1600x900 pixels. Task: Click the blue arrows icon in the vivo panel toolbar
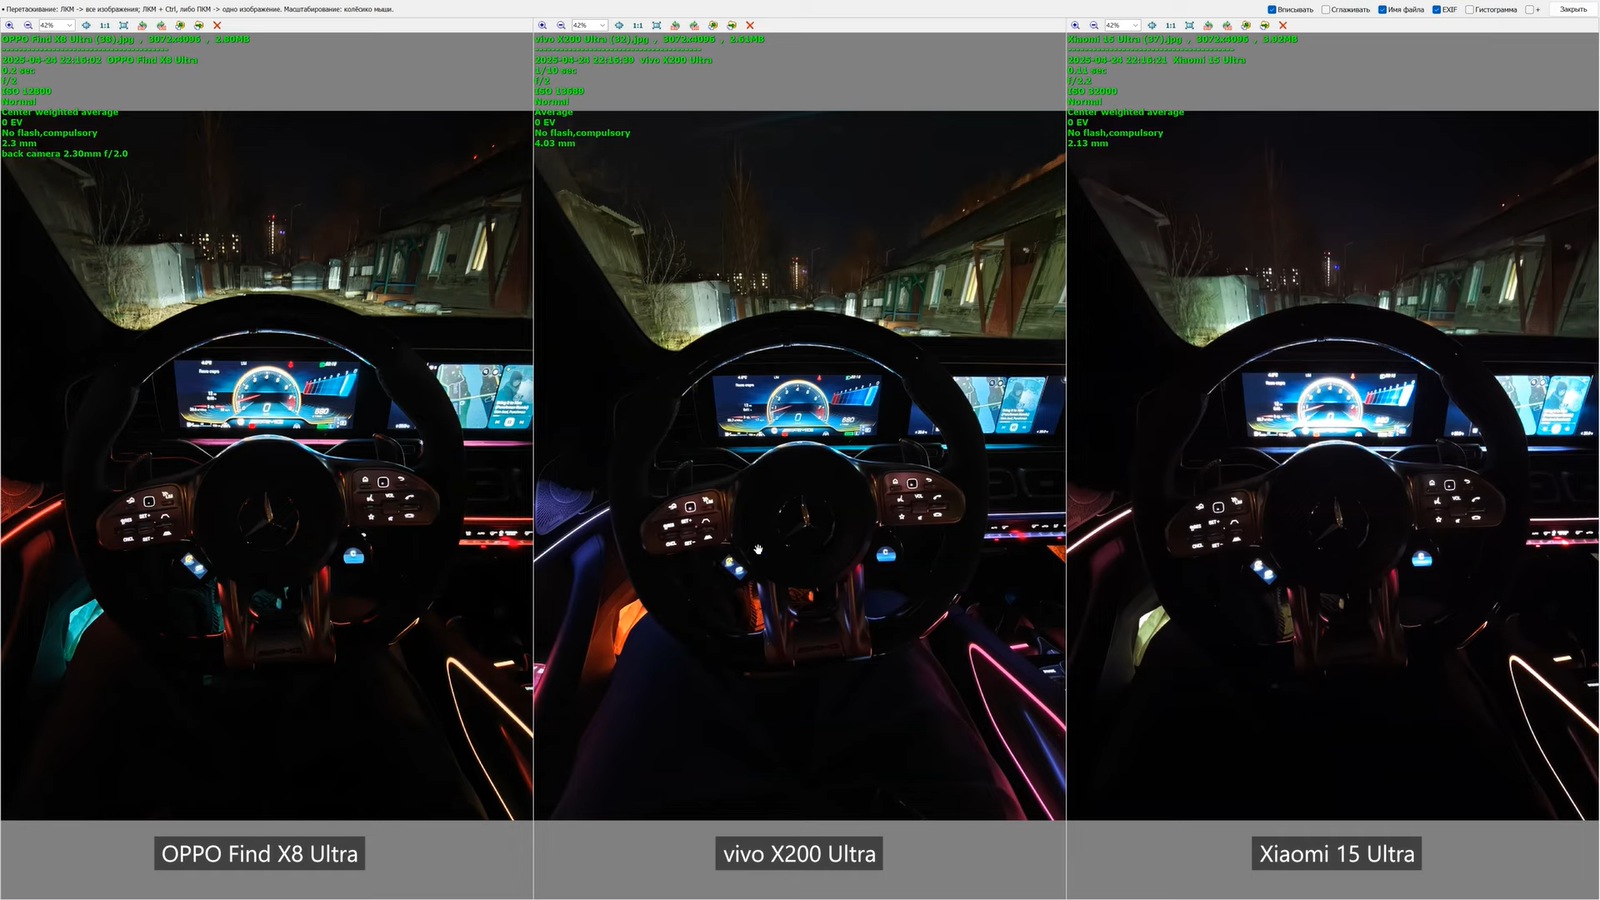tap(619, 25)
